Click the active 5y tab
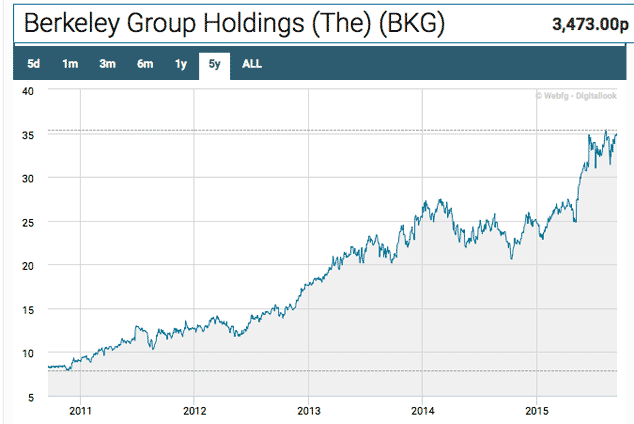 [x=215, y=65]
